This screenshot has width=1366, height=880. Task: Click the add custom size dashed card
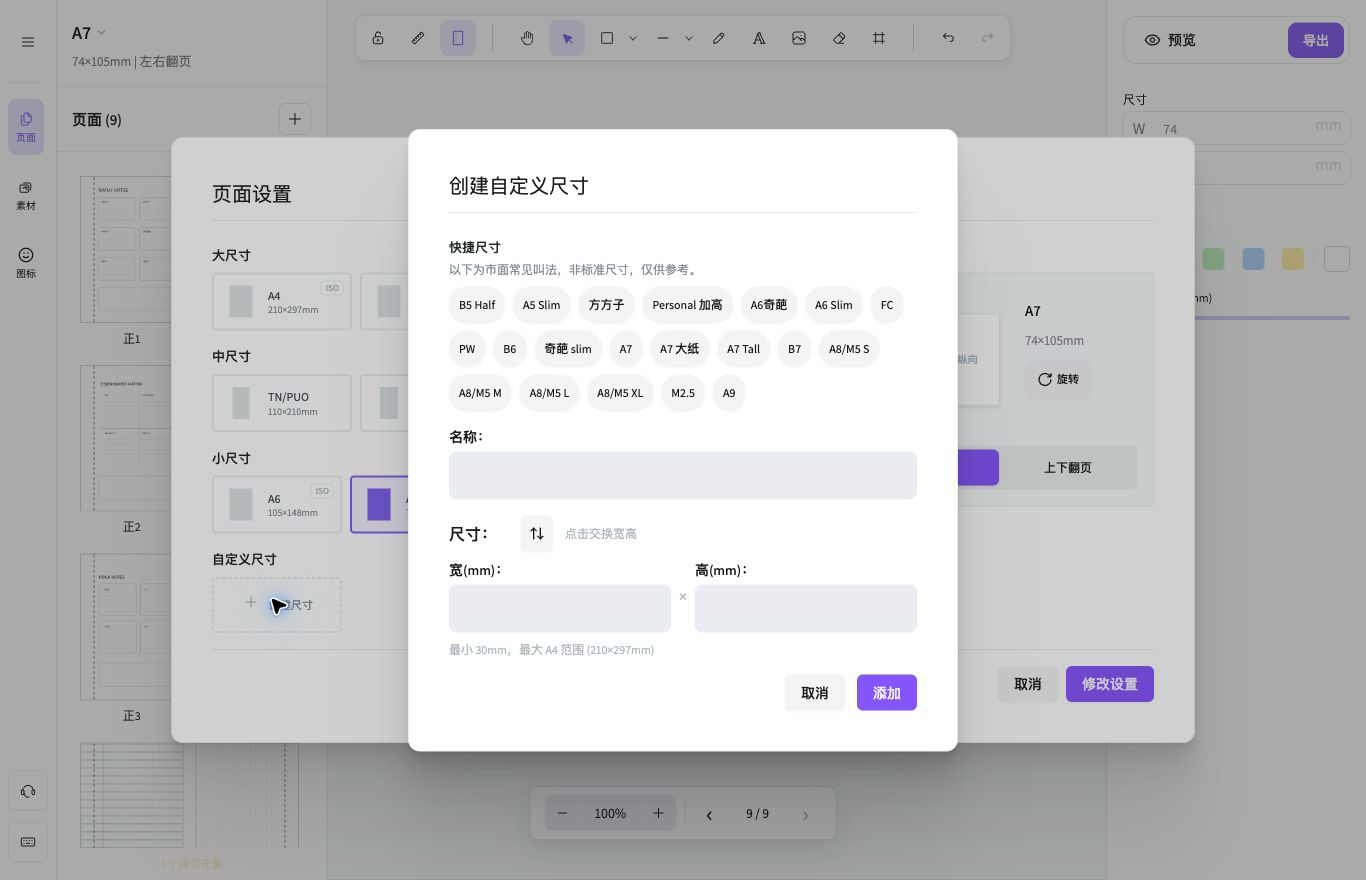point(277,604)
